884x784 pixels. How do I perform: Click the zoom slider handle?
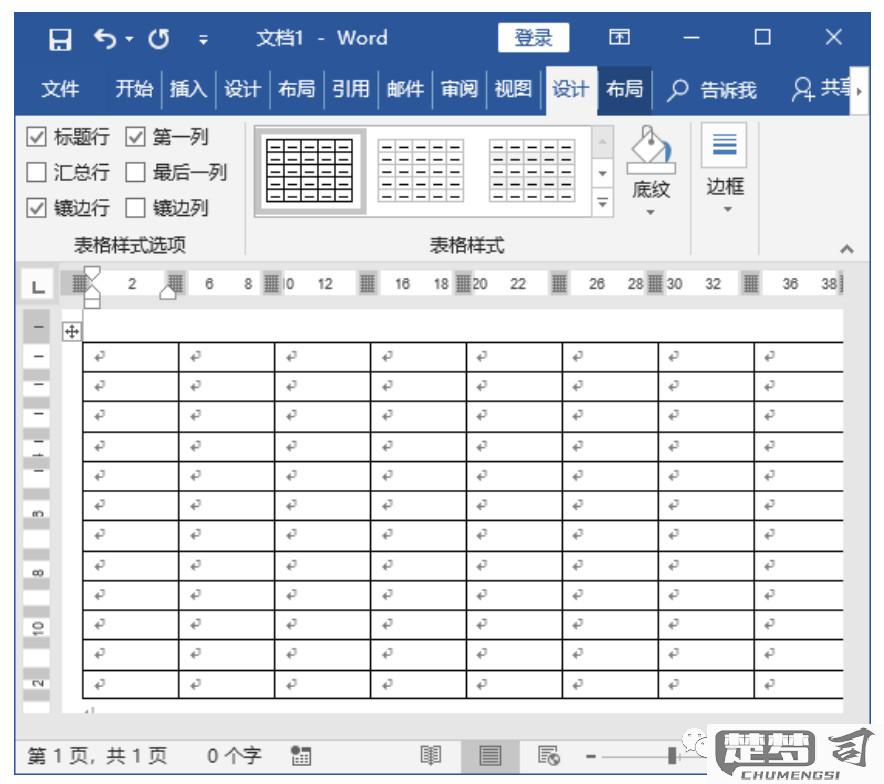click(671, 755)
